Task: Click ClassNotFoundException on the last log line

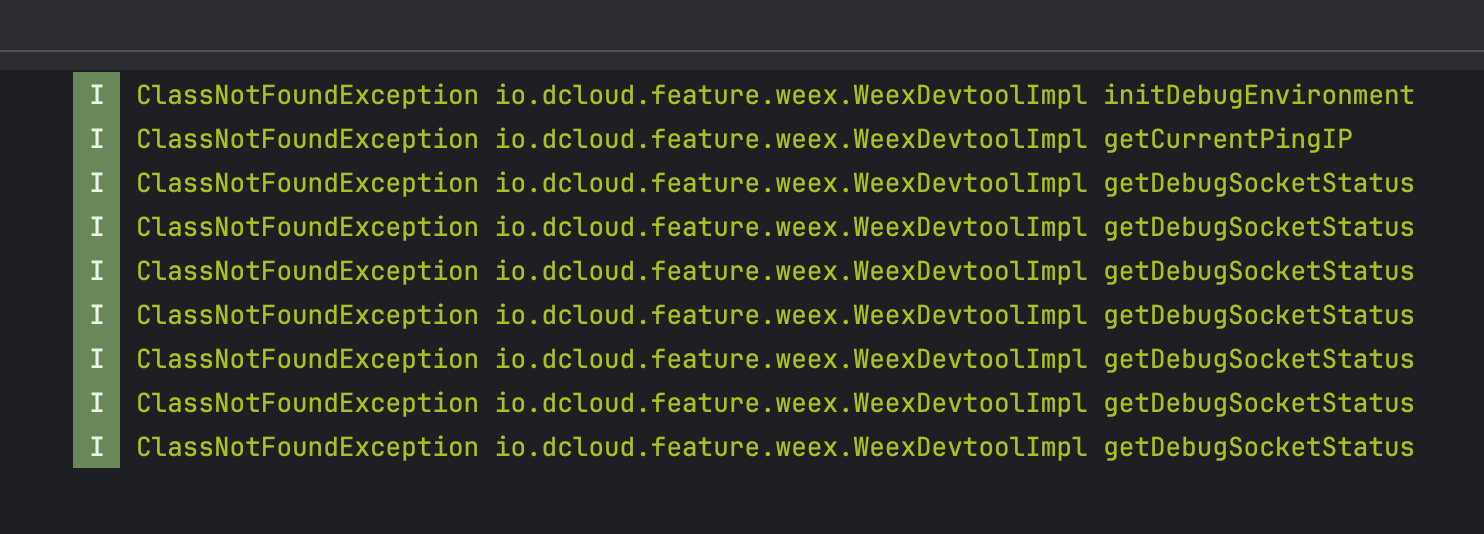Action: point(307,447)
